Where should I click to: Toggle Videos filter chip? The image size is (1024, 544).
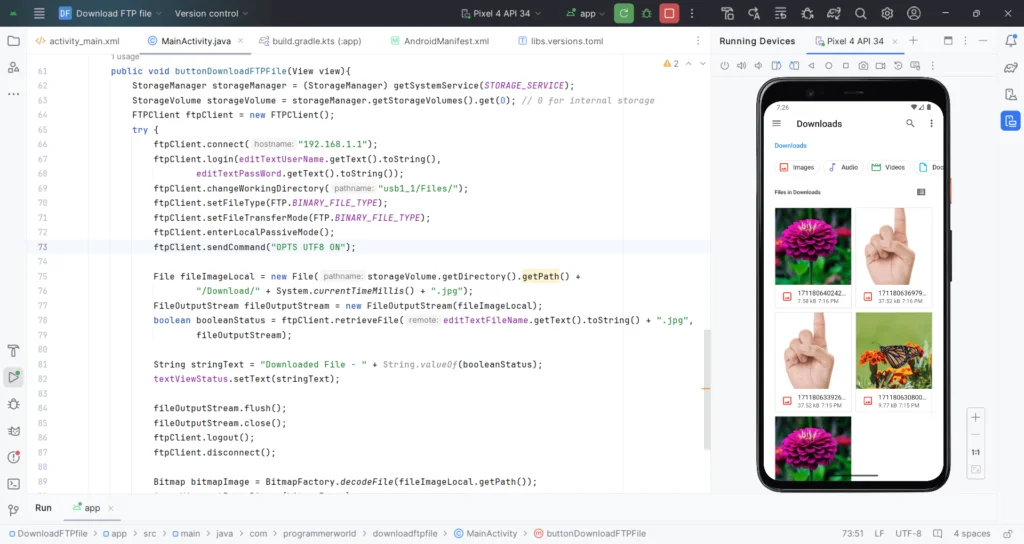(x=888, y=167)
